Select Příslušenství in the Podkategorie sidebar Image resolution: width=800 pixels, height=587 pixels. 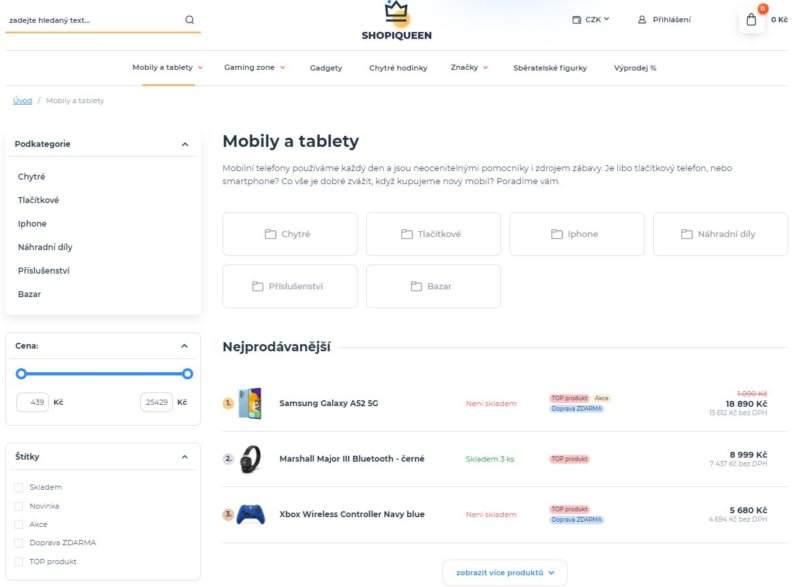[43, 271]
